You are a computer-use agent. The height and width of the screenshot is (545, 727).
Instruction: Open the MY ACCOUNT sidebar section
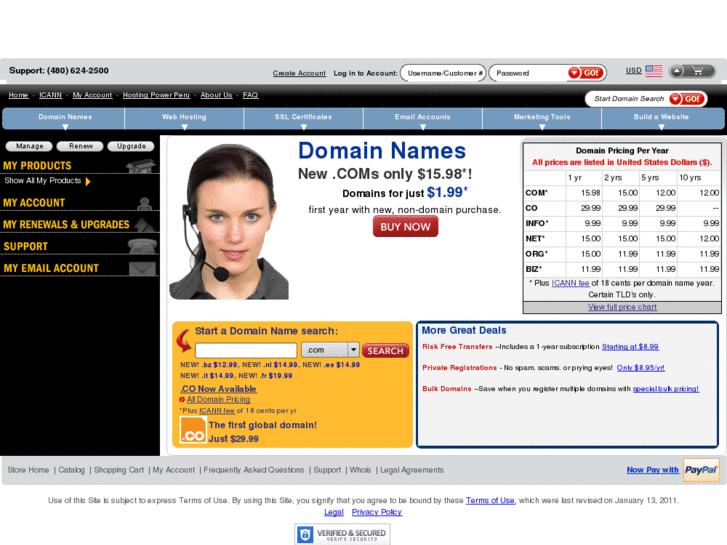34,203
